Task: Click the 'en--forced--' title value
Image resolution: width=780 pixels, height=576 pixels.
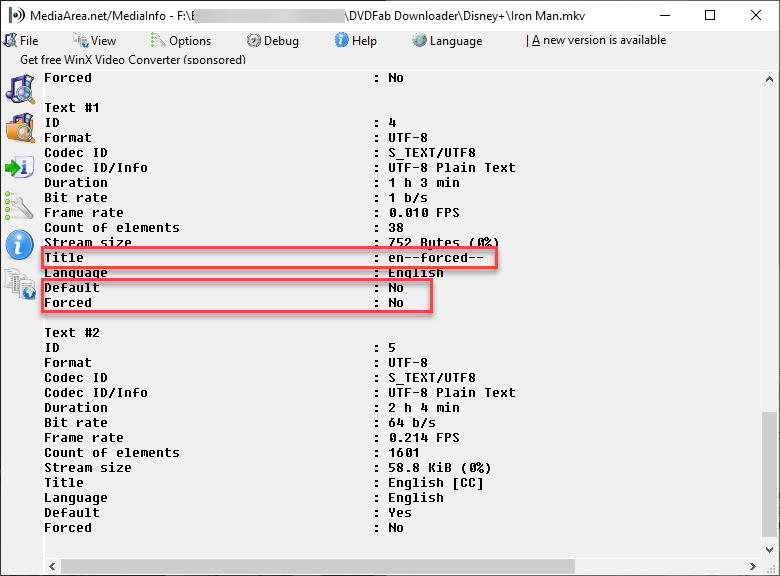Action: click(x=436, y=258)
